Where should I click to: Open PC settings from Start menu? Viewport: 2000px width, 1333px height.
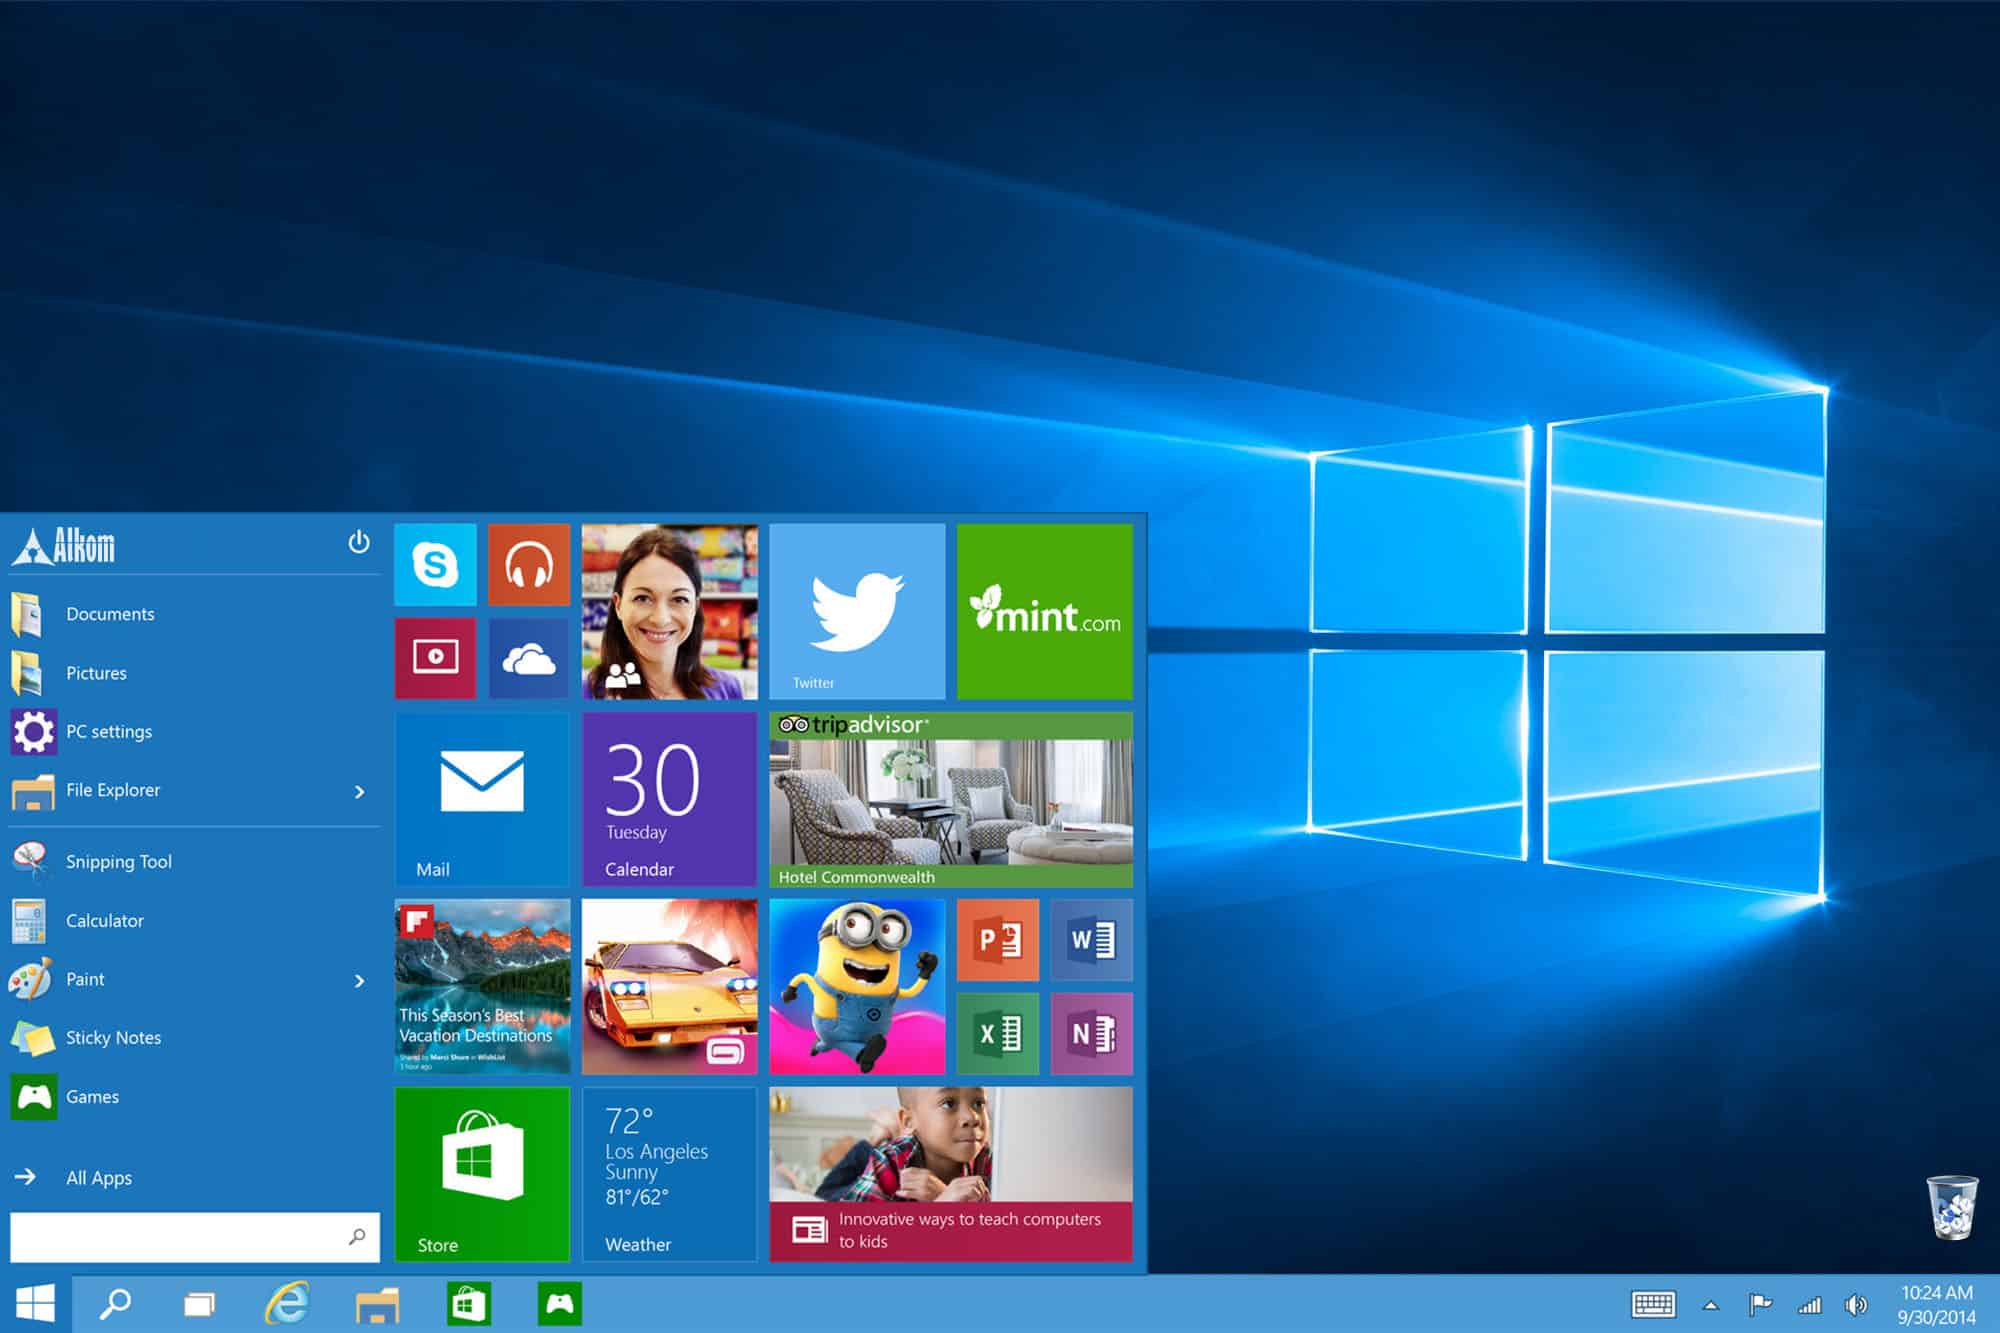(108, 732)
